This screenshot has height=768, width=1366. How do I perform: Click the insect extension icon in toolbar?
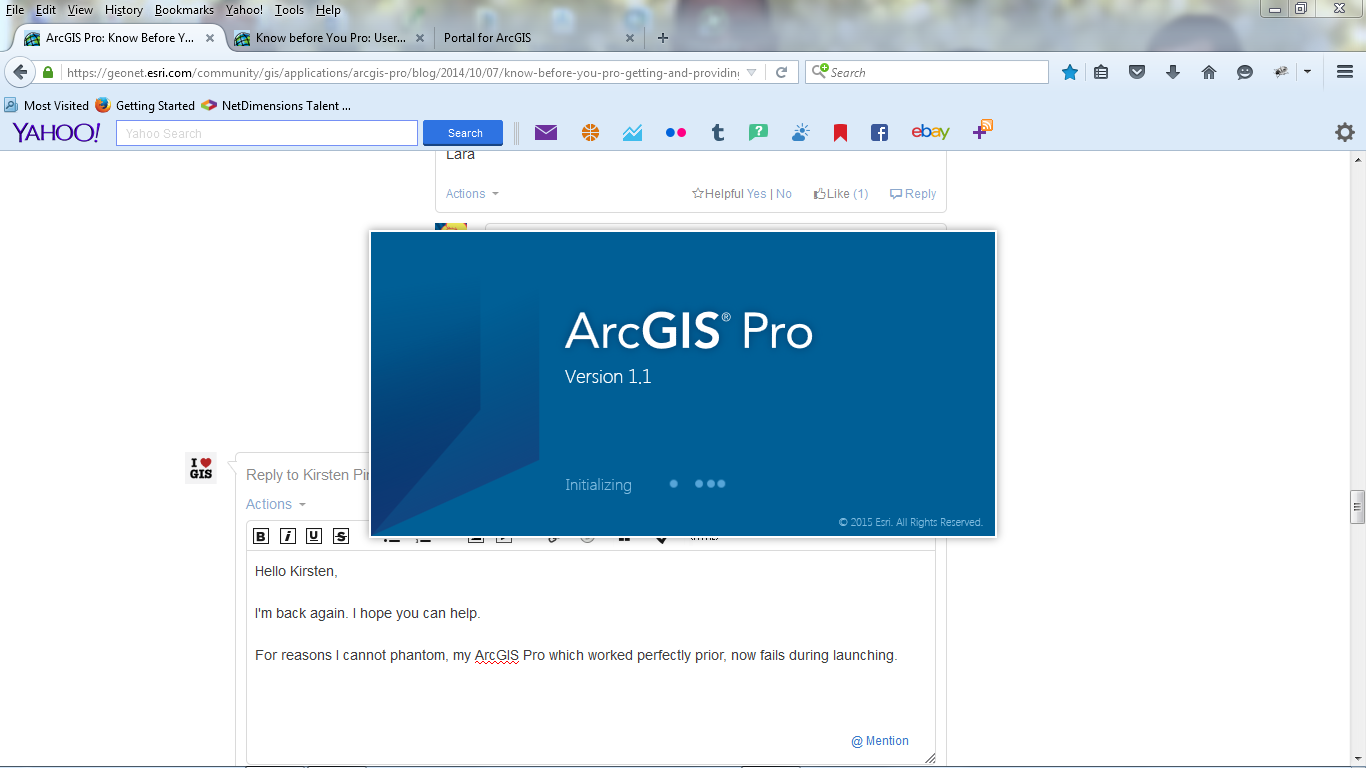(1281, 72)
